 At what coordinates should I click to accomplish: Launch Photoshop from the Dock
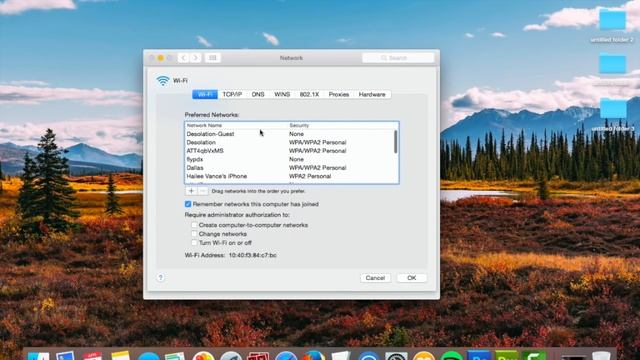[478, 356]
